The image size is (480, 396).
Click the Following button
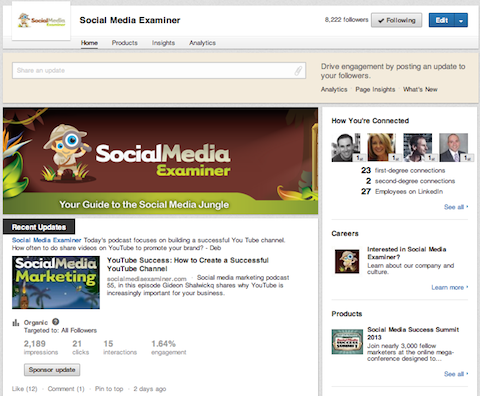(397, 20)
